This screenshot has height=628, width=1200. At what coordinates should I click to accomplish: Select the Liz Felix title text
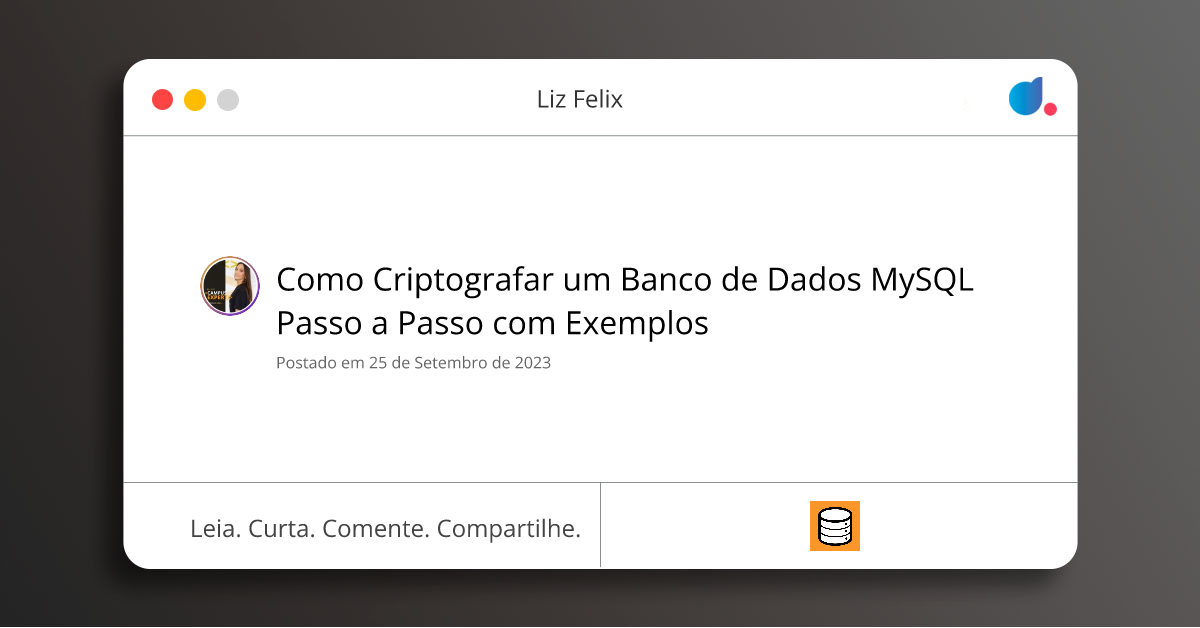point(579,99)
